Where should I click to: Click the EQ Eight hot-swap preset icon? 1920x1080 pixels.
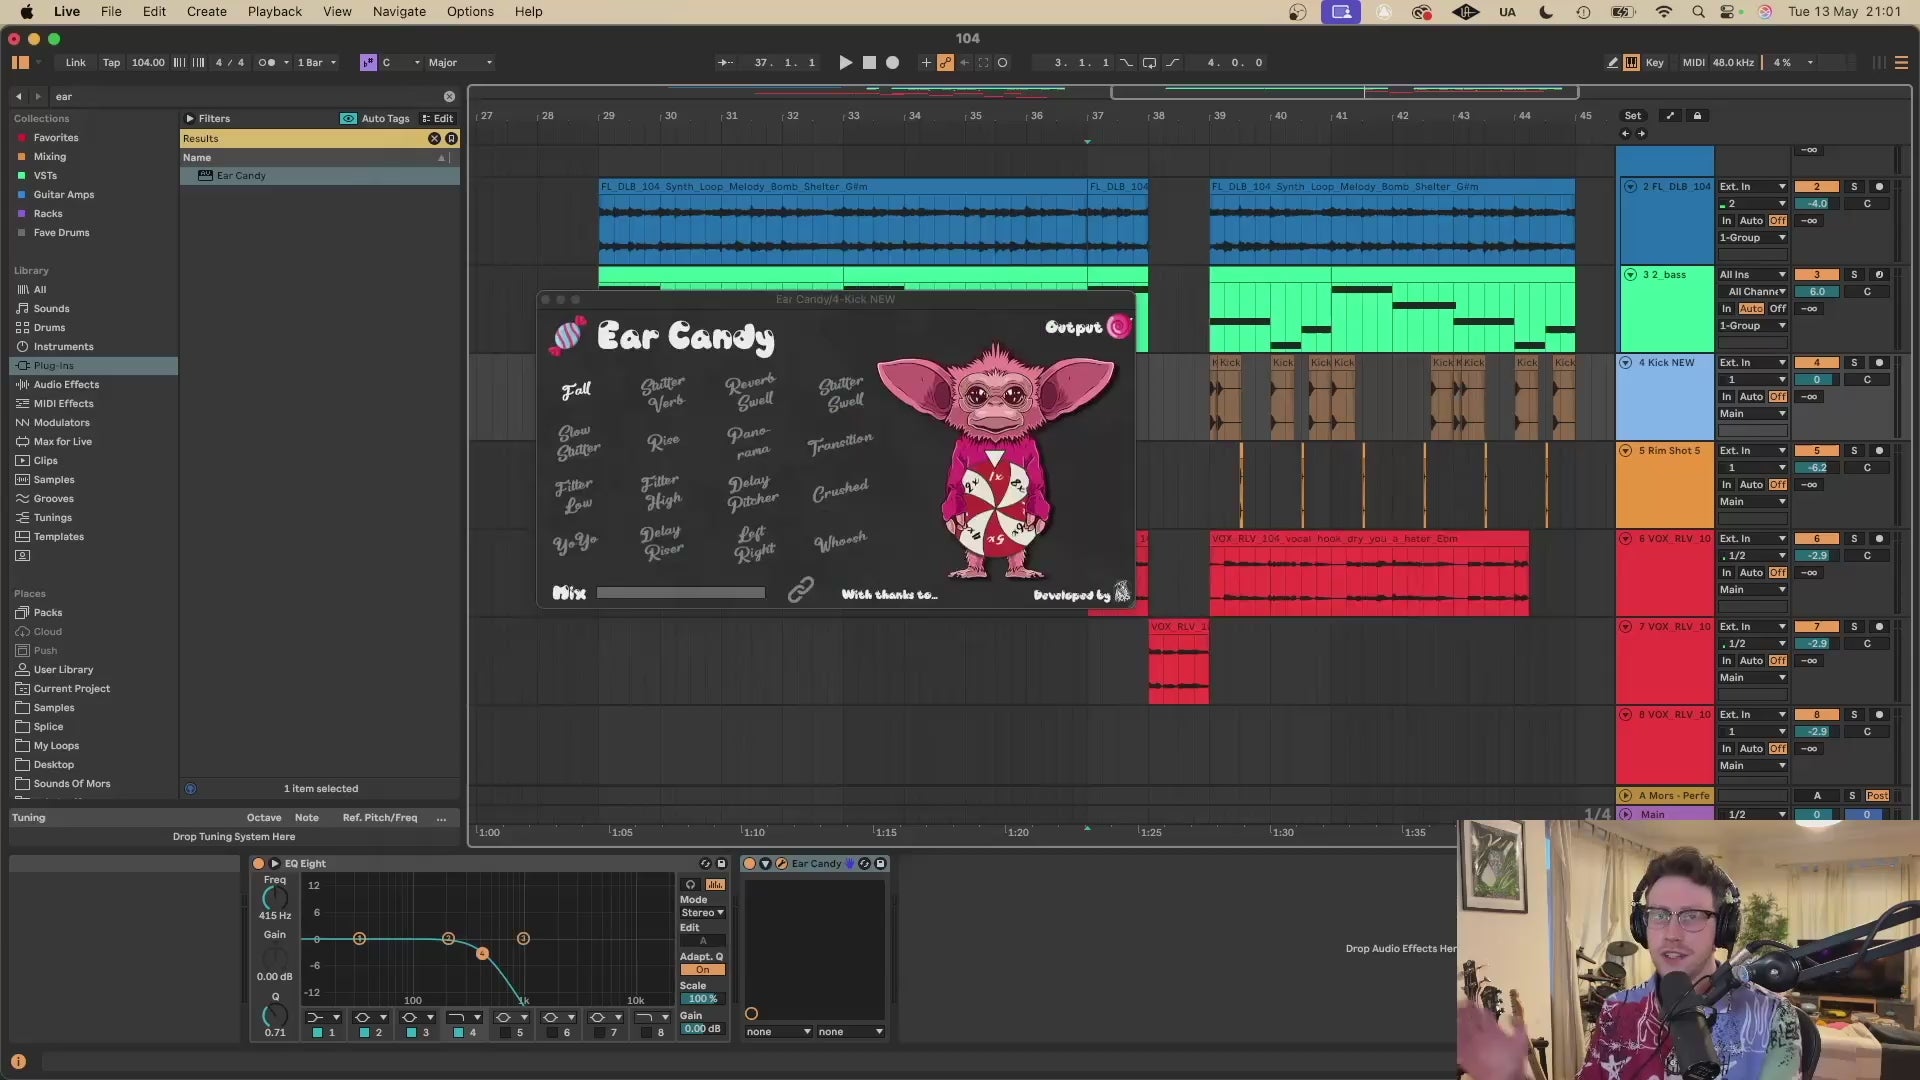[x=705, y=863]
